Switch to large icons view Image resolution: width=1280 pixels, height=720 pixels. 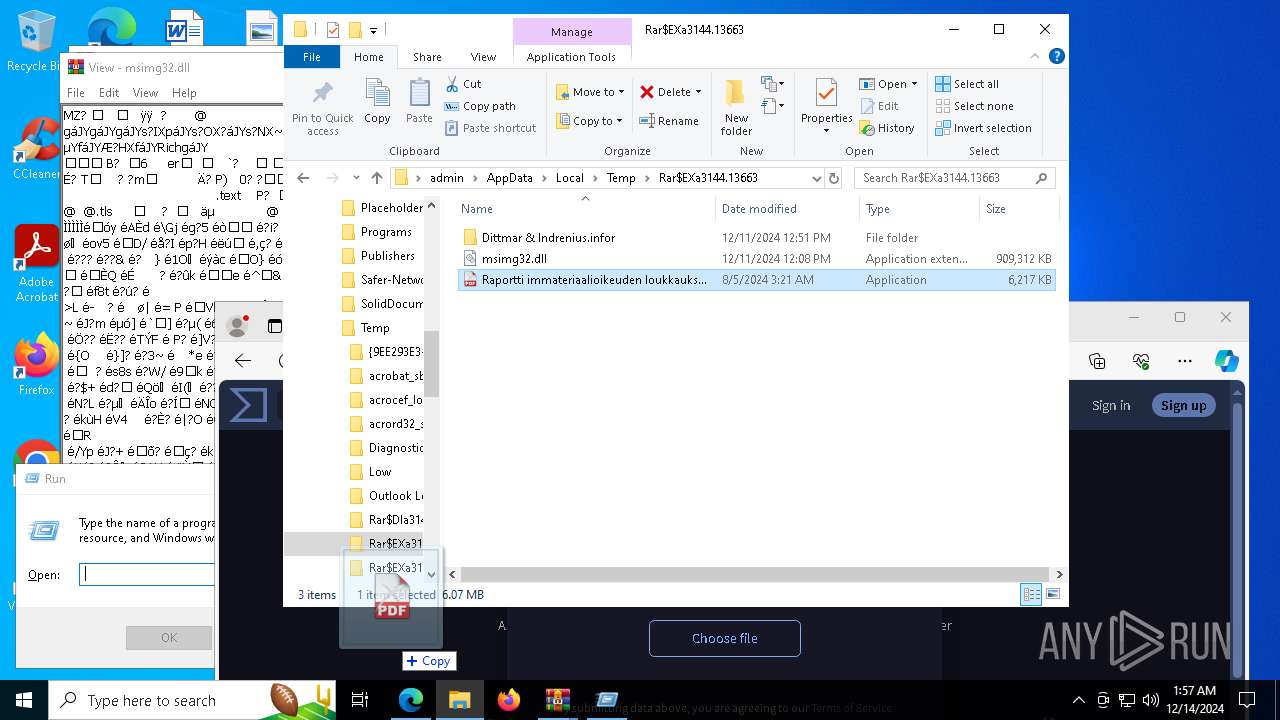(x=1052, y=594)
